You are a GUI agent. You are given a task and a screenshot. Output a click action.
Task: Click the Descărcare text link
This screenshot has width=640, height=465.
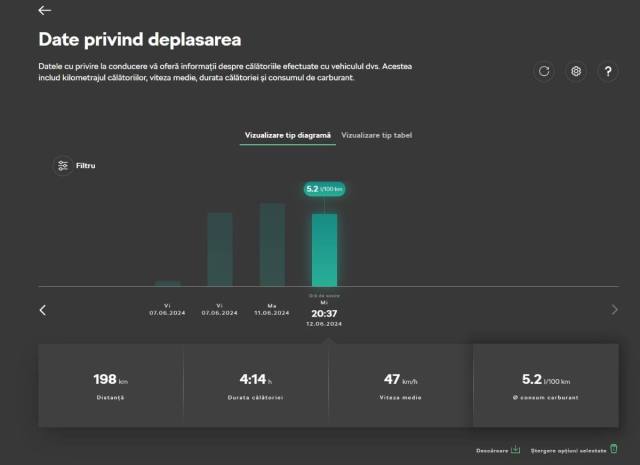[491, 450]
